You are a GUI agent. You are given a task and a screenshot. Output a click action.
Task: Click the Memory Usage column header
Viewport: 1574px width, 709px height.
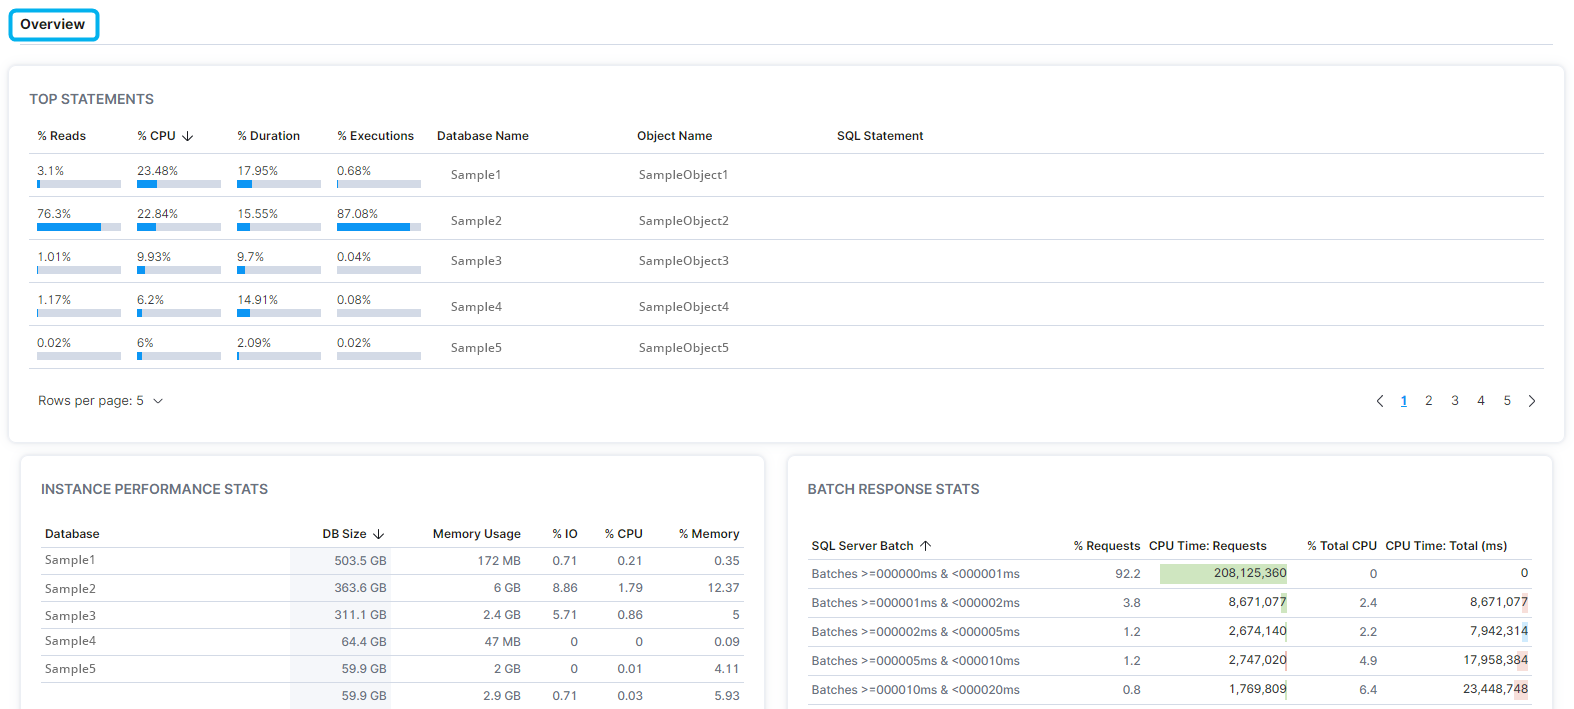tap(476, 534)
